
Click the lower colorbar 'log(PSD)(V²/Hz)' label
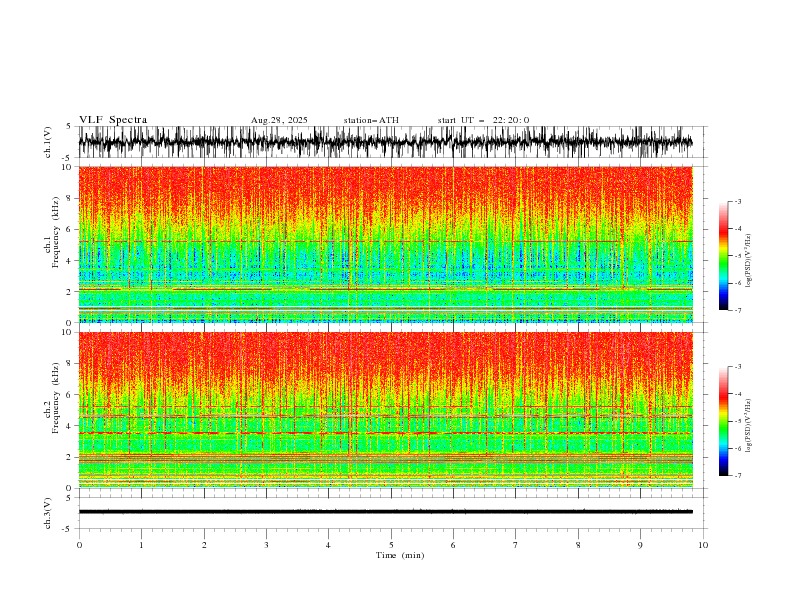click(748, 425)
